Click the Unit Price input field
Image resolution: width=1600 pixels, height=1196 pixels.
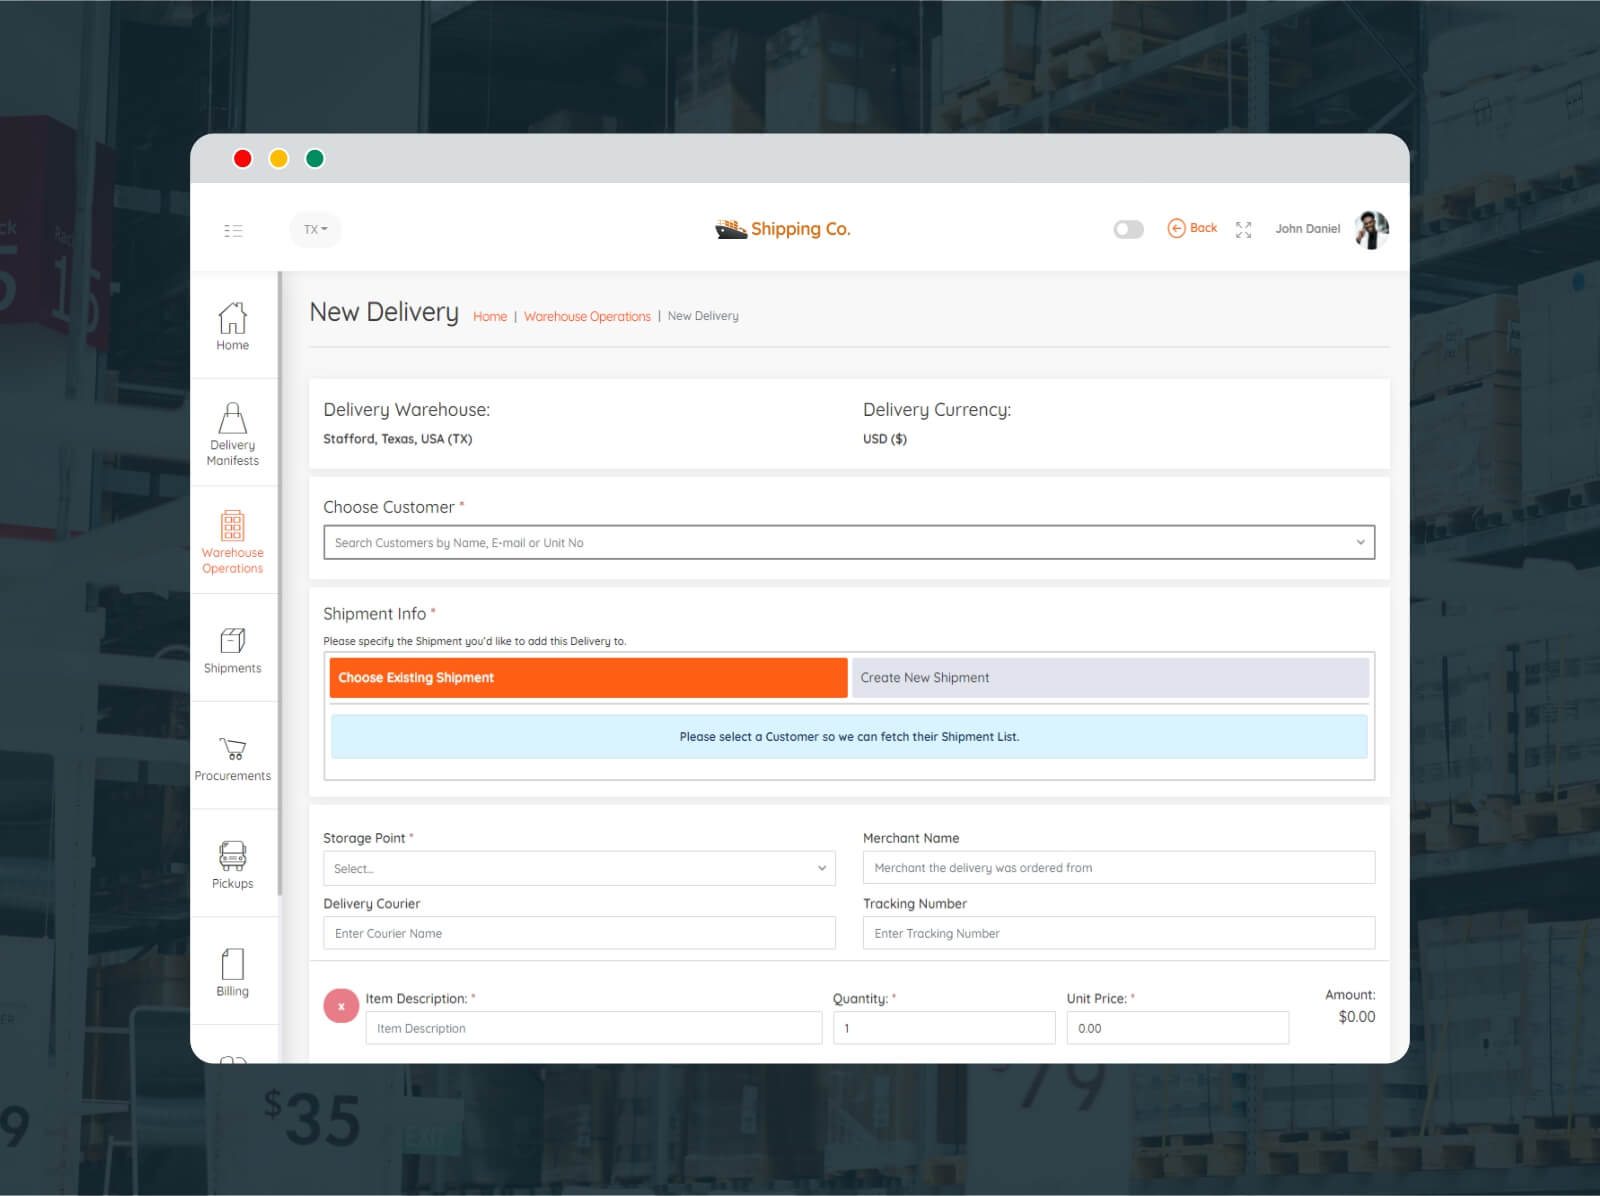(x=1178, y=1028)
